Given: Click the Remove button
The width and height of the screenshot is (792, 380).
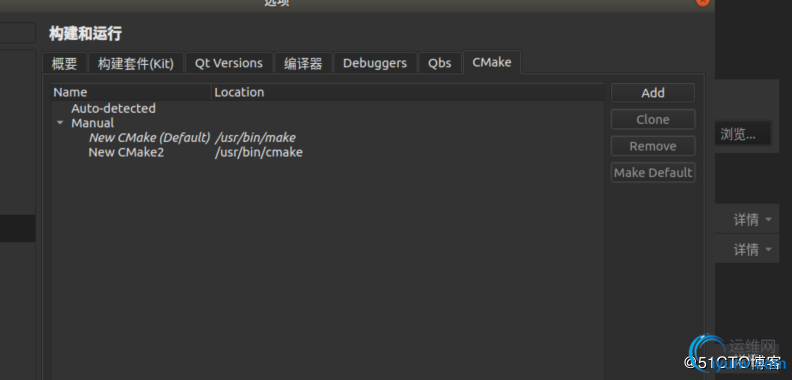Looking at the screenshot, I should (653, 146).
